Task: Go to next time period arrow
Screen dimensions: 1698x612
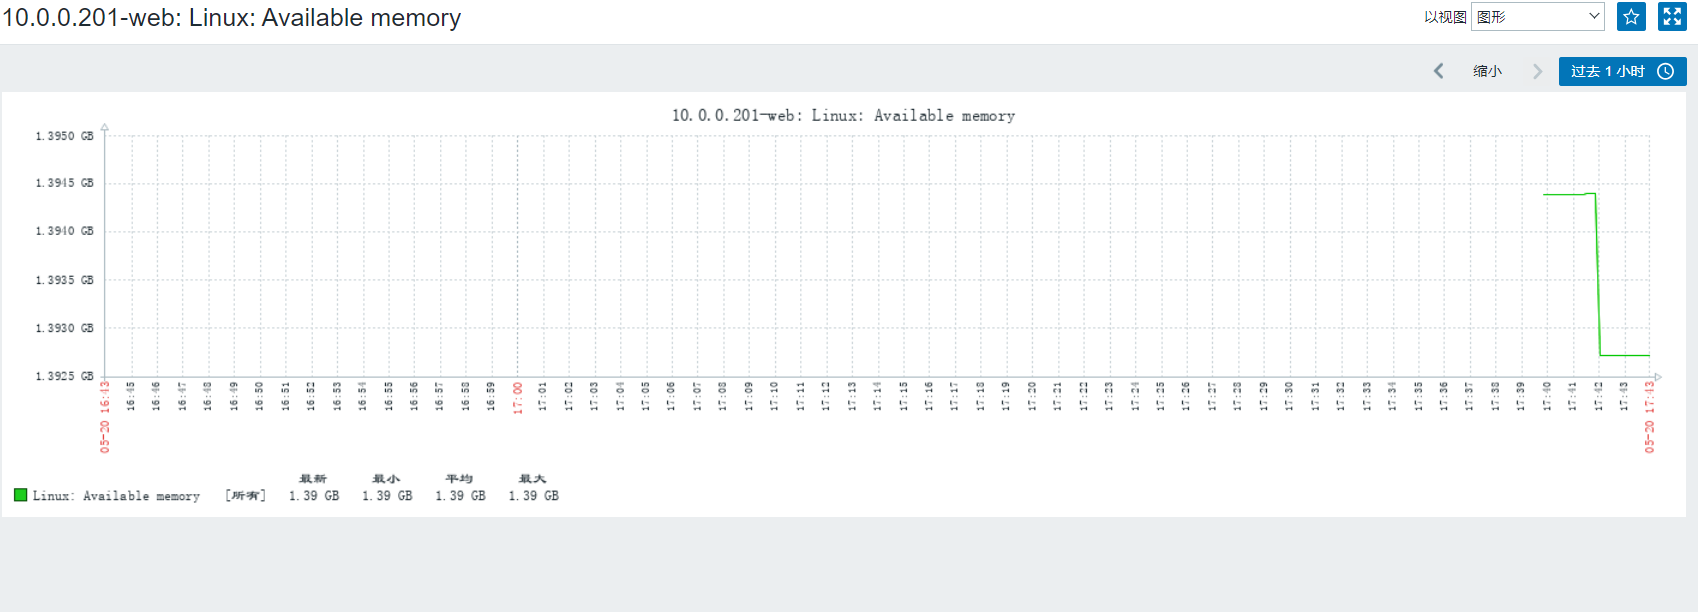Action: click(x=1537, y=71)
